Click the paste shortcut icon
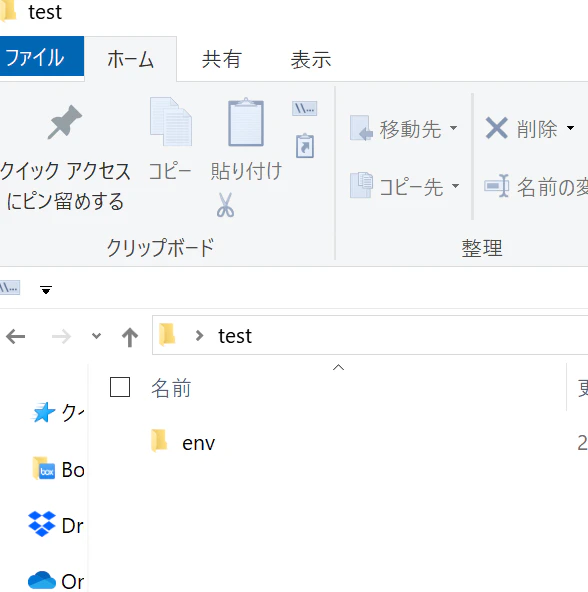588x592 pixels. coord(305,145)
